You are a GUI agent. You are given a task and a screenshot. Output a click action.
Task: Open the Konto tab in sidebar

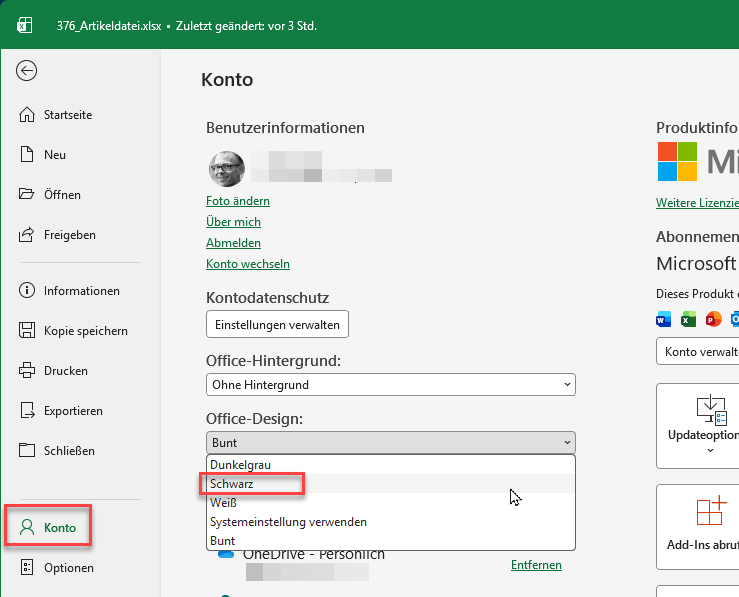50,527
